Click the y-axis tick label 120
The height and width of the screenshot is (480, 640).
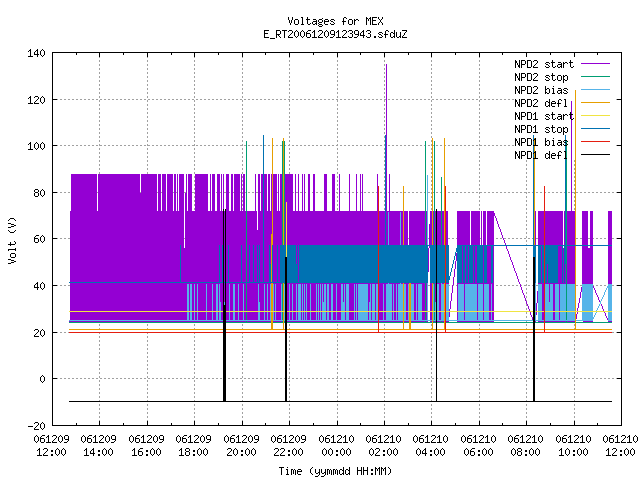click(36, 100)
